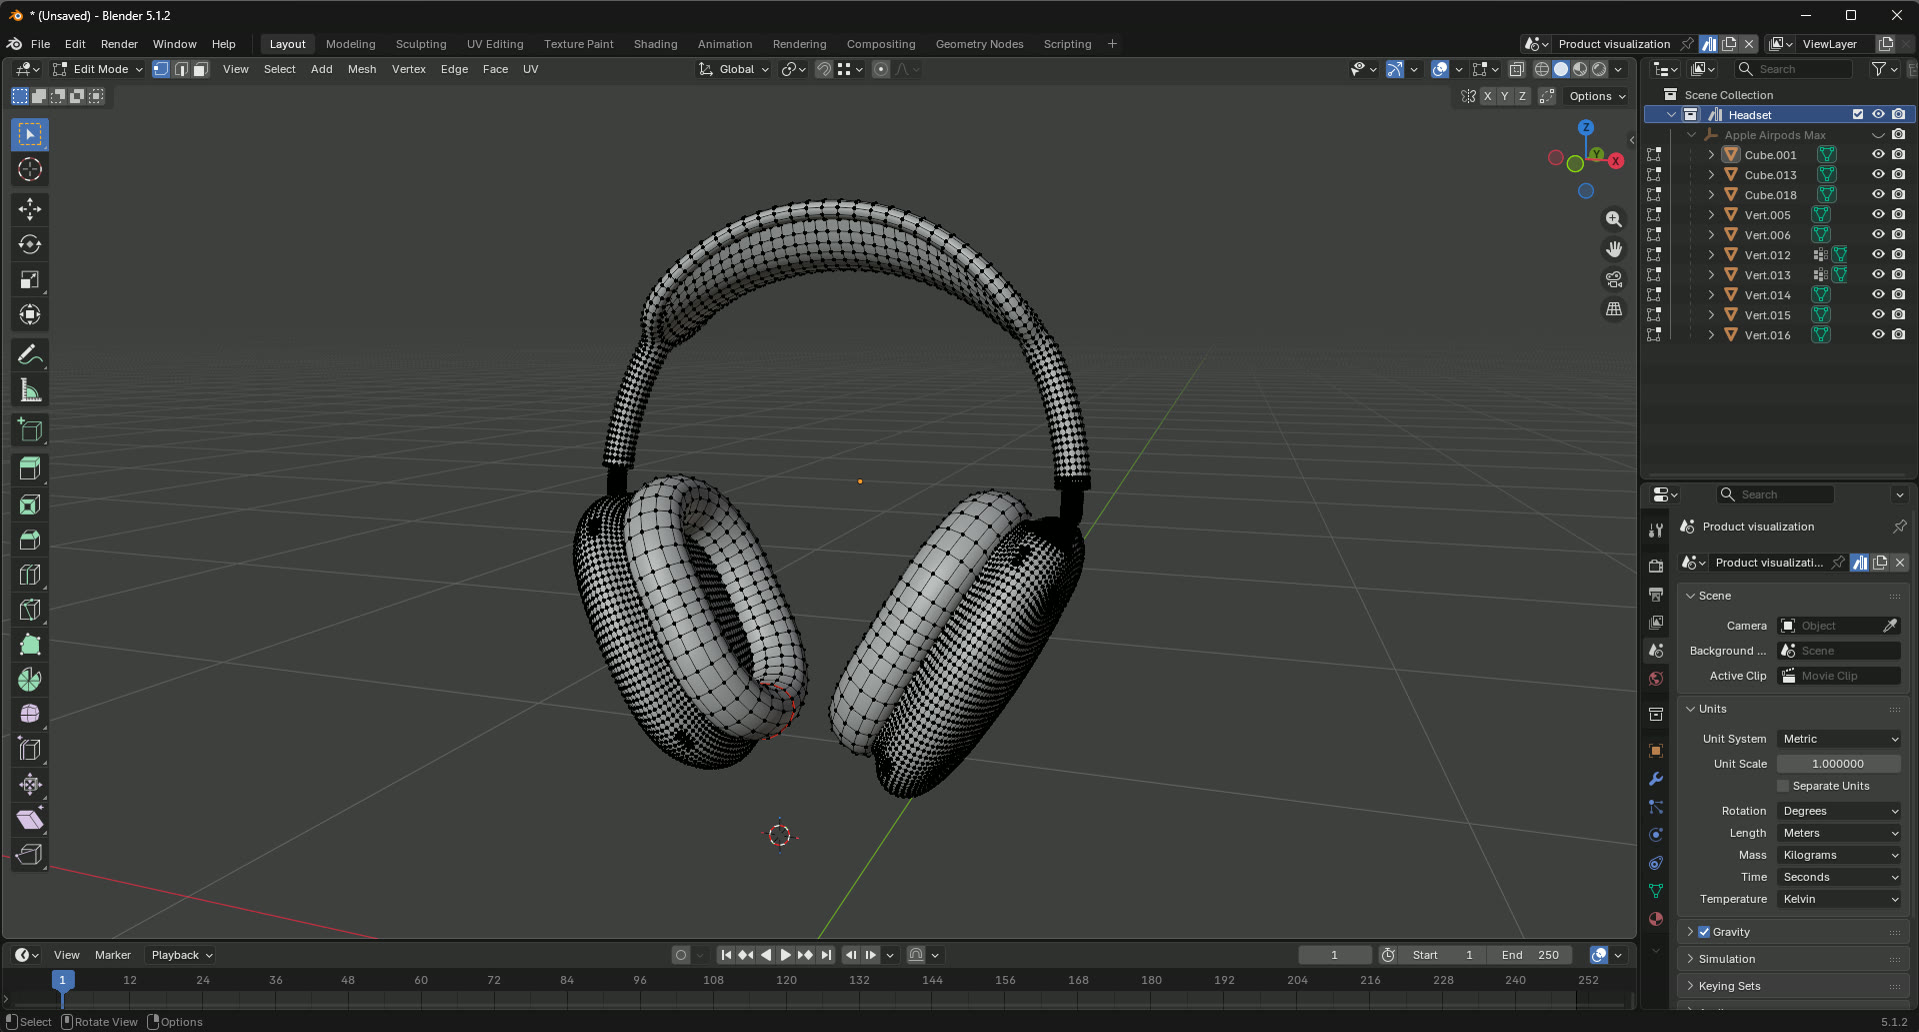Open the Material properties tab

point(1656,919)
